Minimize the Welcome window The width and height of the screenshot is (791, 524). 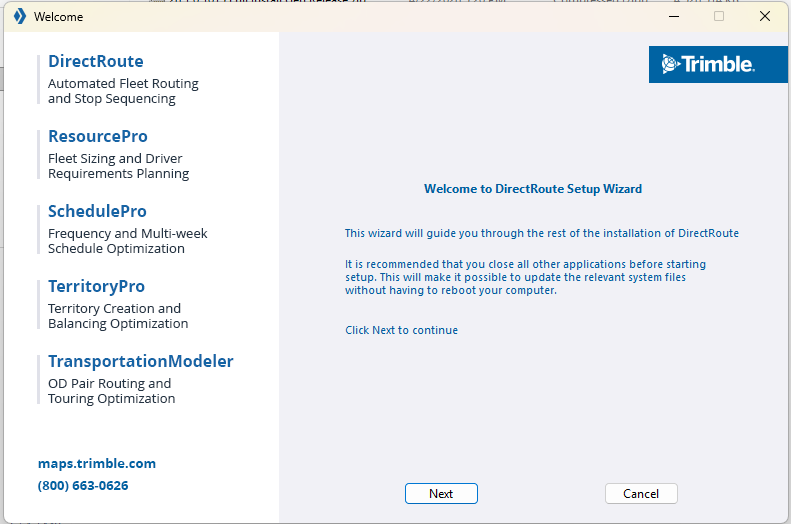point(674,16)
